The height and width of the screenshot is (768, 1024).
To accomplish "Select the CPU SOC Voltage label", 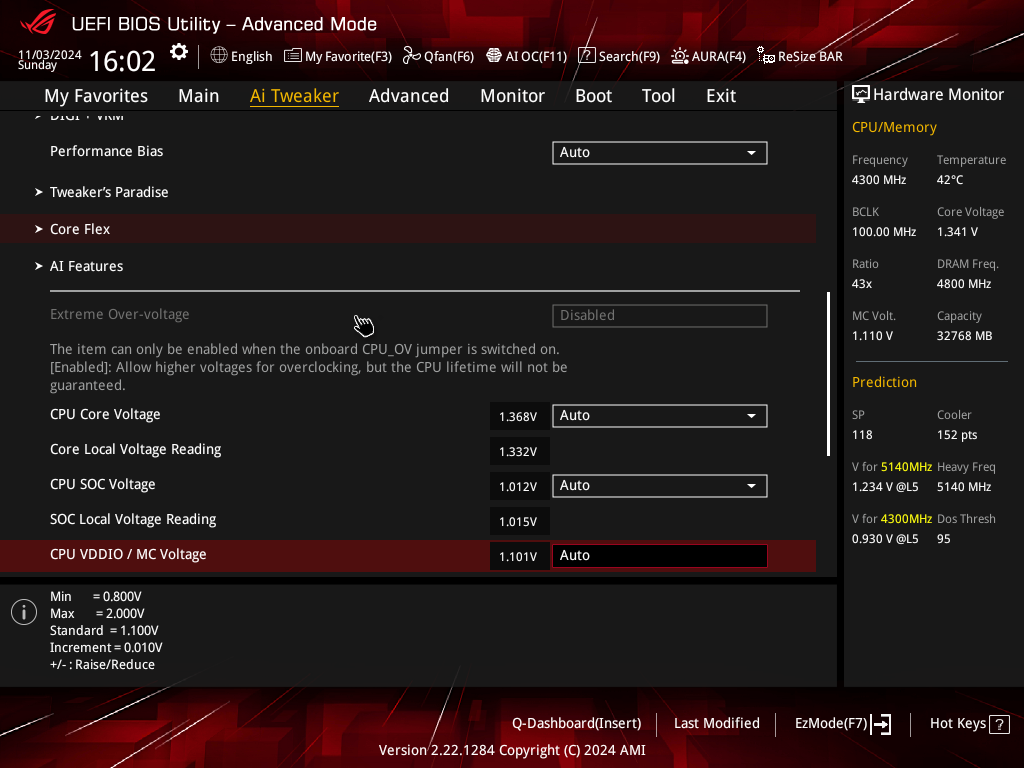I will pyautogui.click(x=103, y=485).
